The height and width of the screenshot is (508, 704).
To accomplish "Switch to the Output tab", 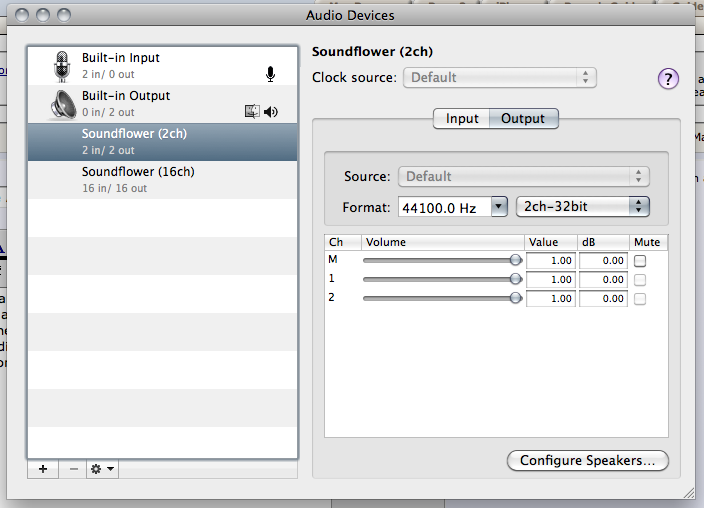I will [x=524, y=119].
